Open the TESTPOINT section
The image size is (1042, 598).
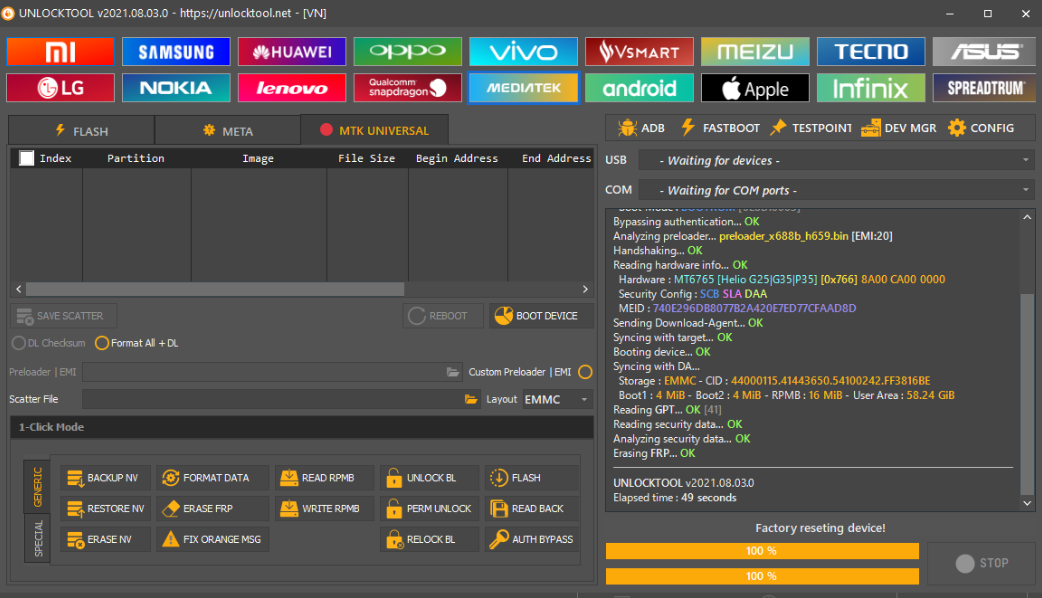(x=811, y=128)
